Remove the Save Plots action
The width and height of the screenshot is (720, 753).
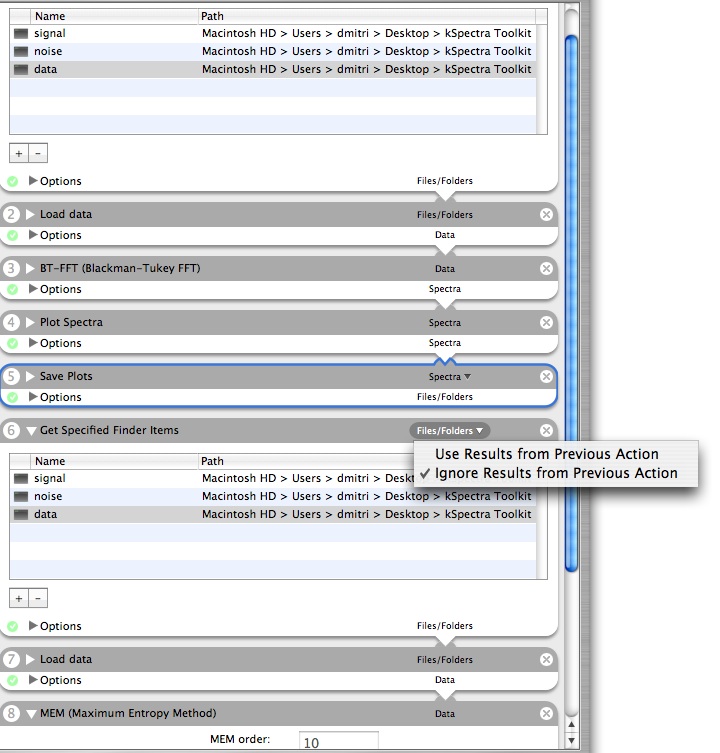click(546, 376)
